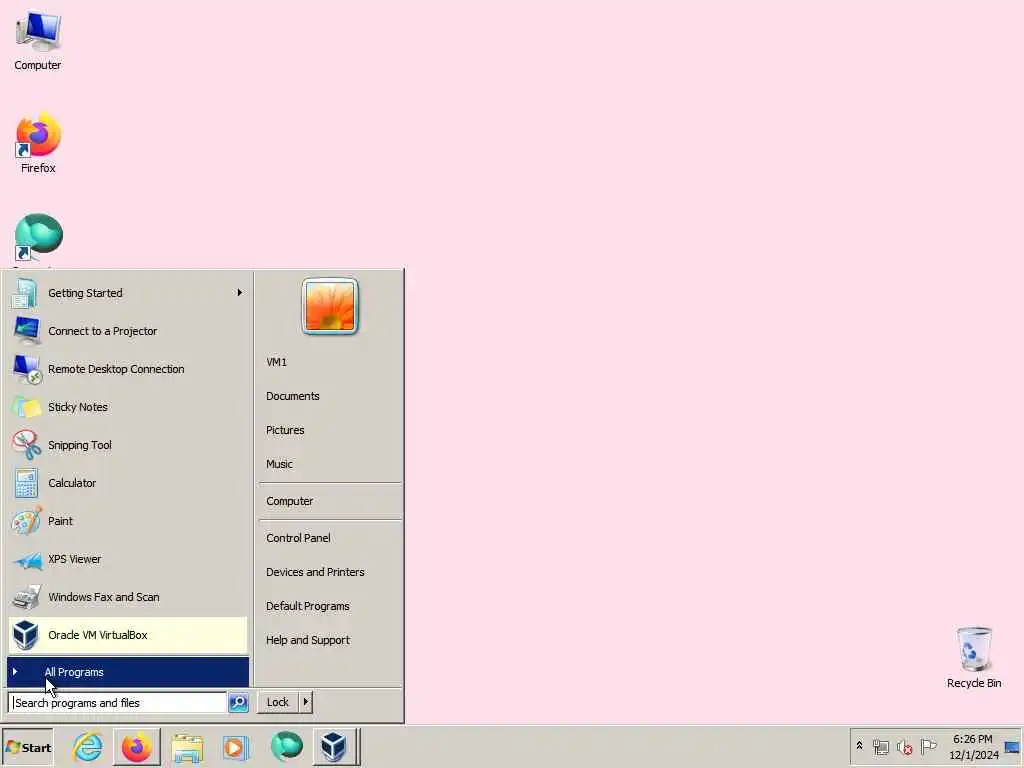Click the taskbar clock showing 6:26 PM
The image size is (1024, 768).
pos(973,747)
